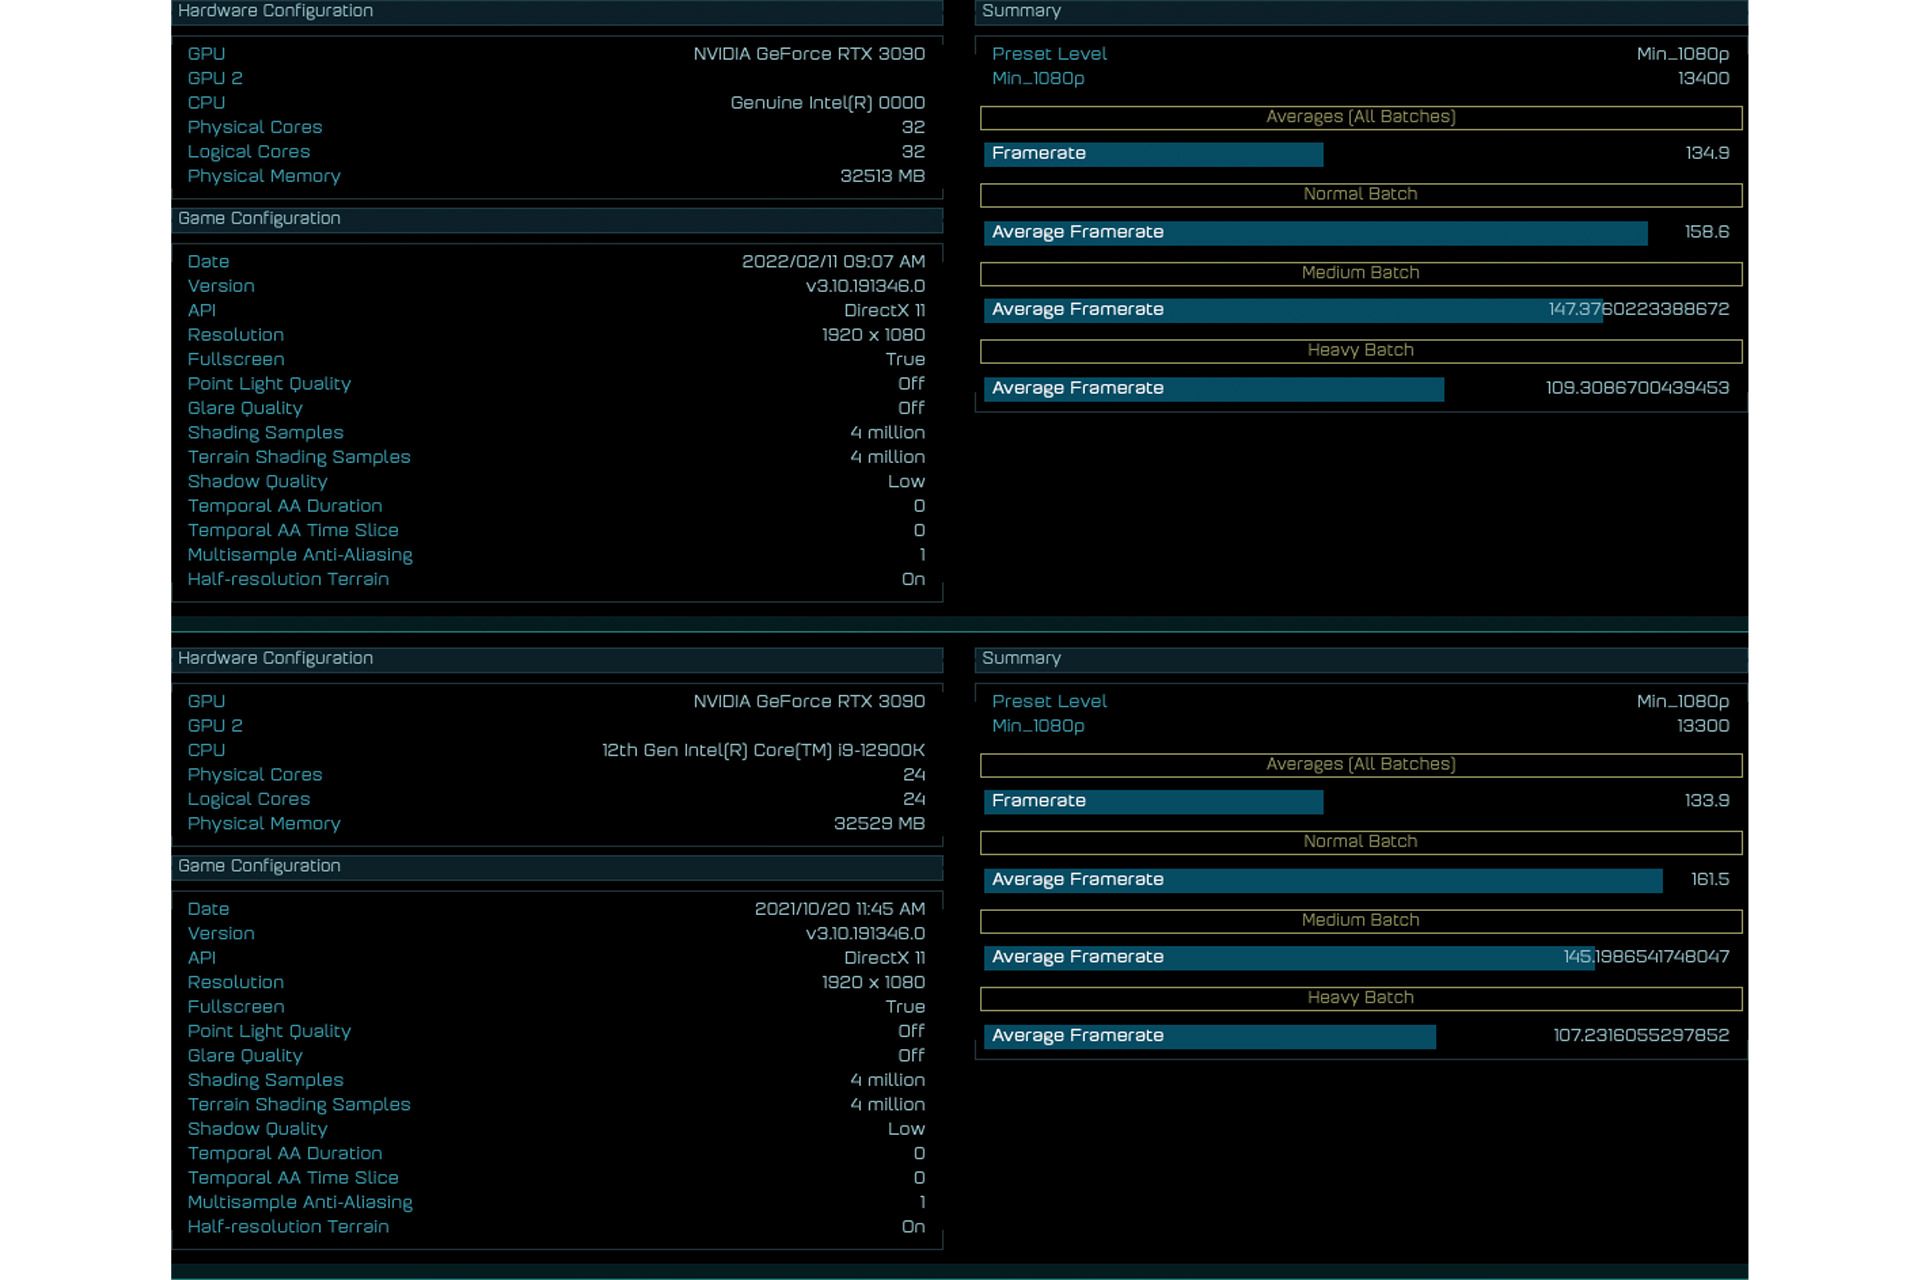Click the Framerate bar showing 134.9
The image size is (1920, 1280).
tap(1153, 154)
